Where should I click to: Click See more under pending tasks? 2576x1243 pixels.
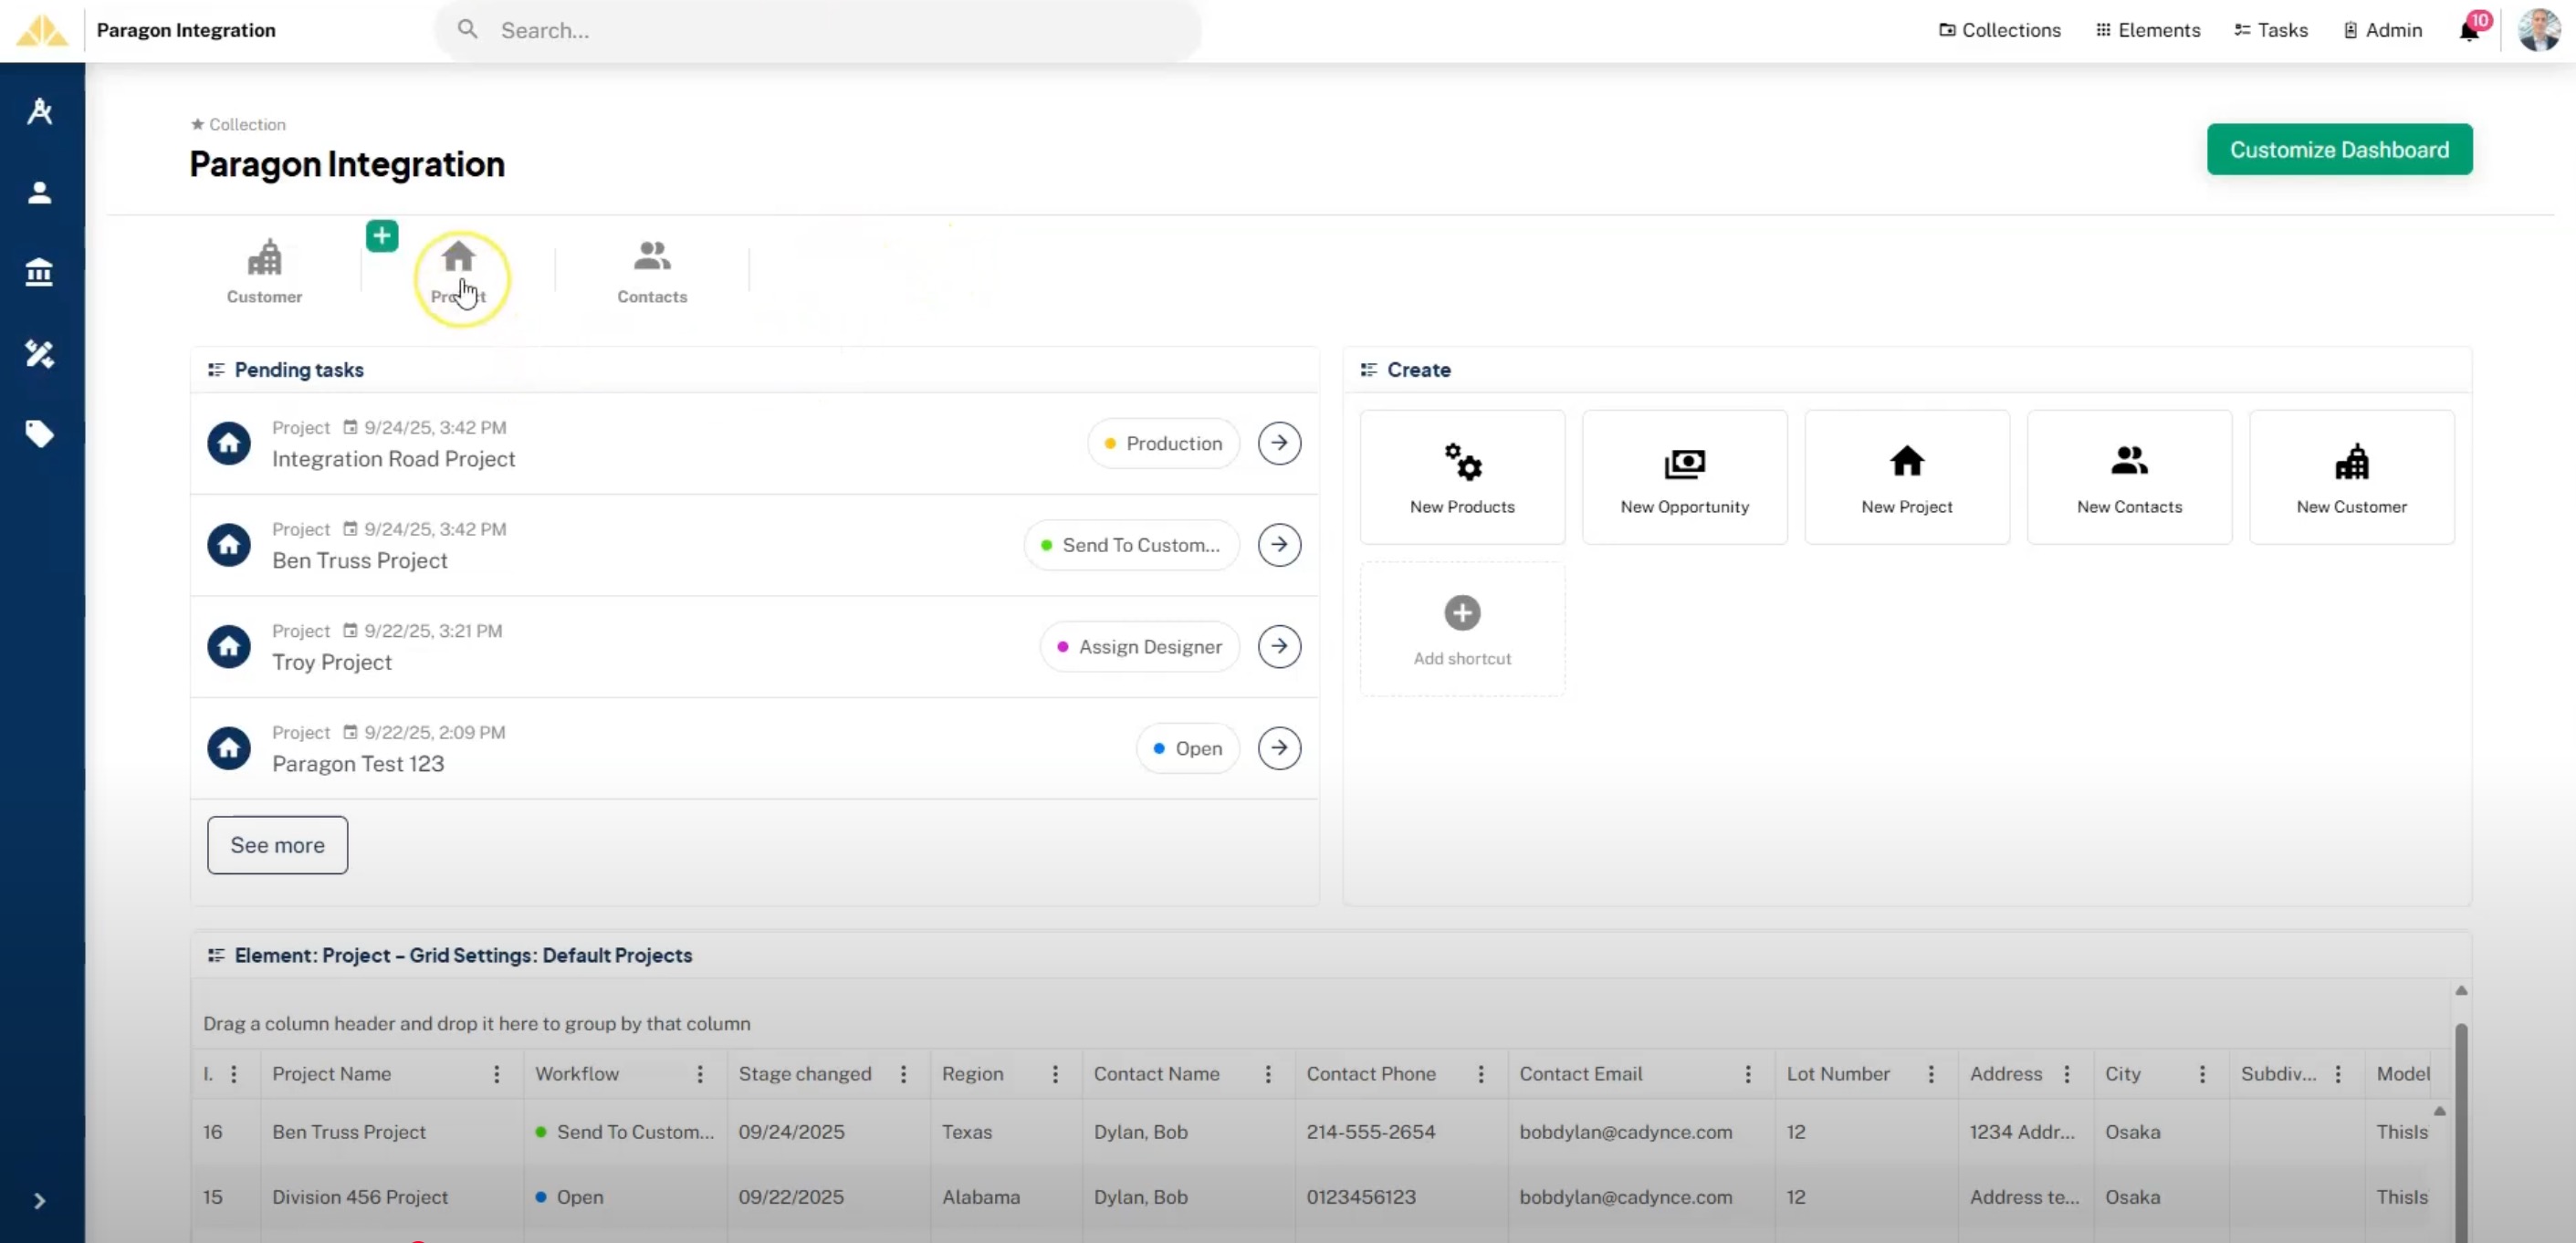(277, 845)
